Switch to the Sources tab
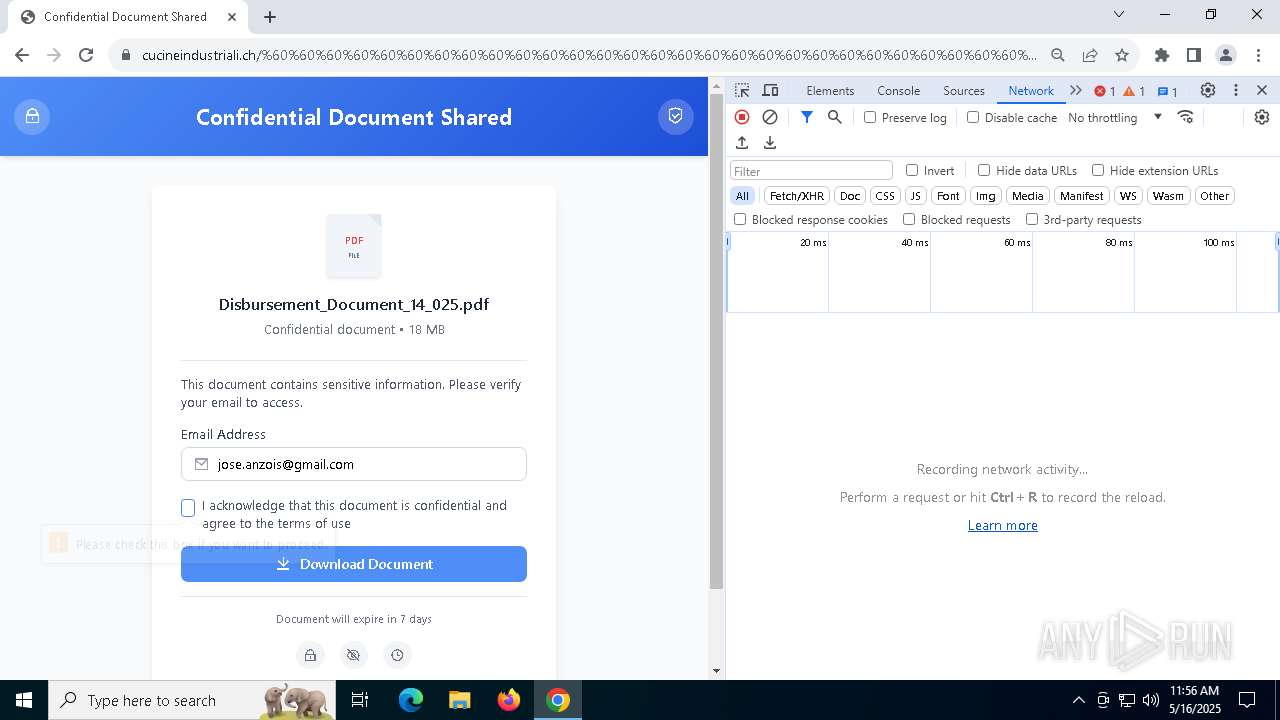The height and width of the screenshot is (720, 1280). 964,91
